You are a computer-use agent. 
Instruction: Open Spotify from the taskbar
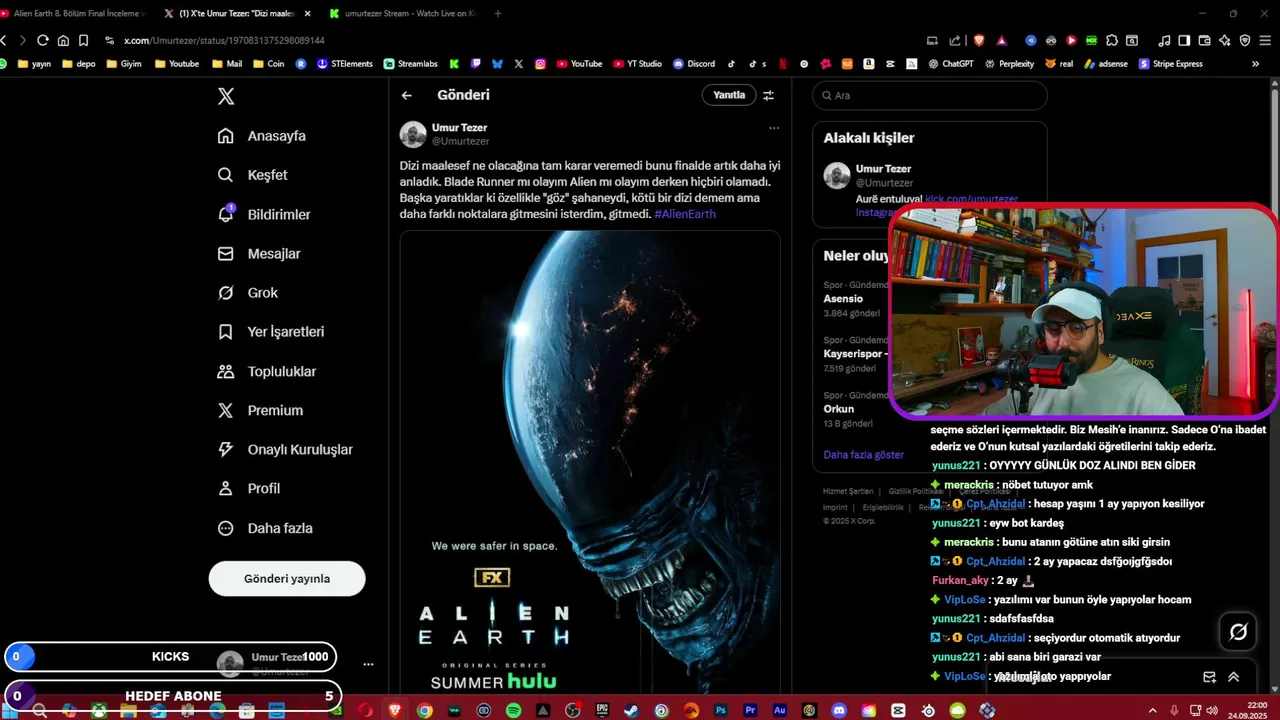coord(513,710)
